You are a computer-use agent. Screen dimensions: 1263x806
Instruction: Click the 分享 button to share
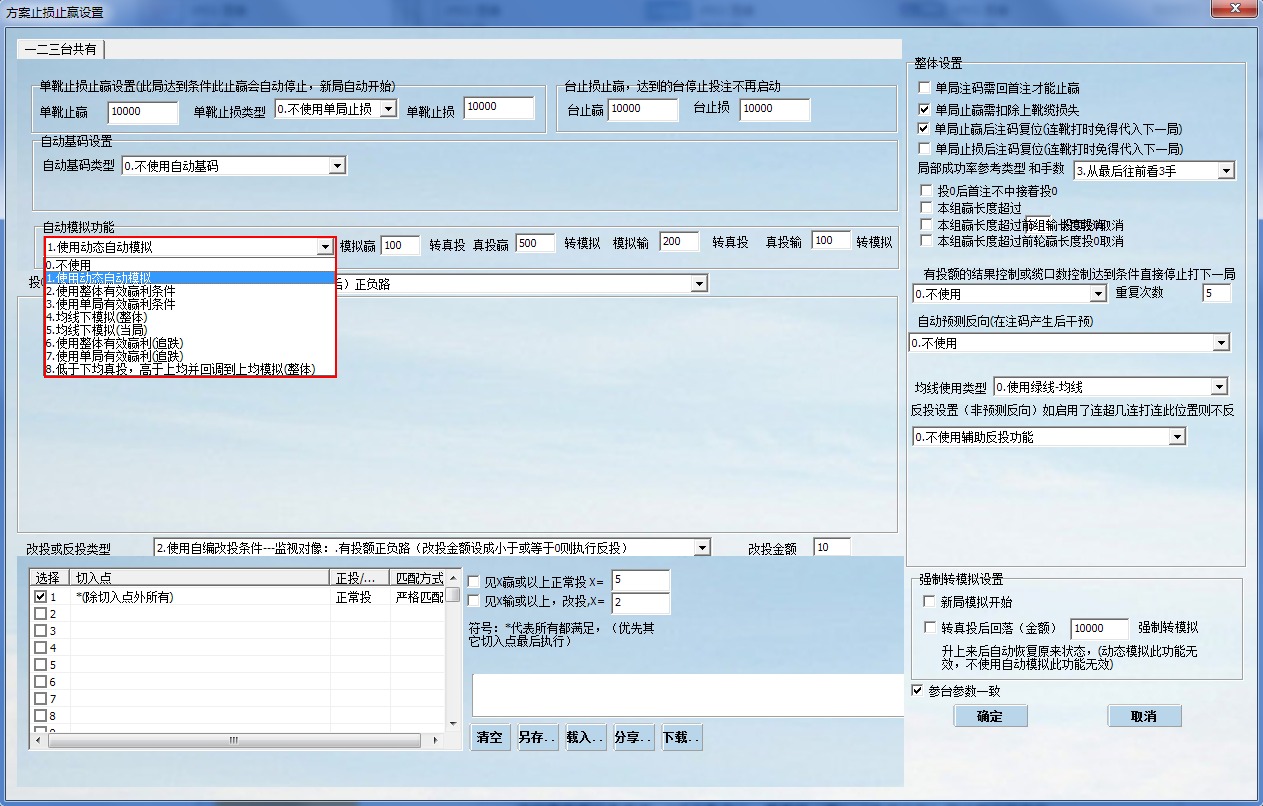point(632,736)
